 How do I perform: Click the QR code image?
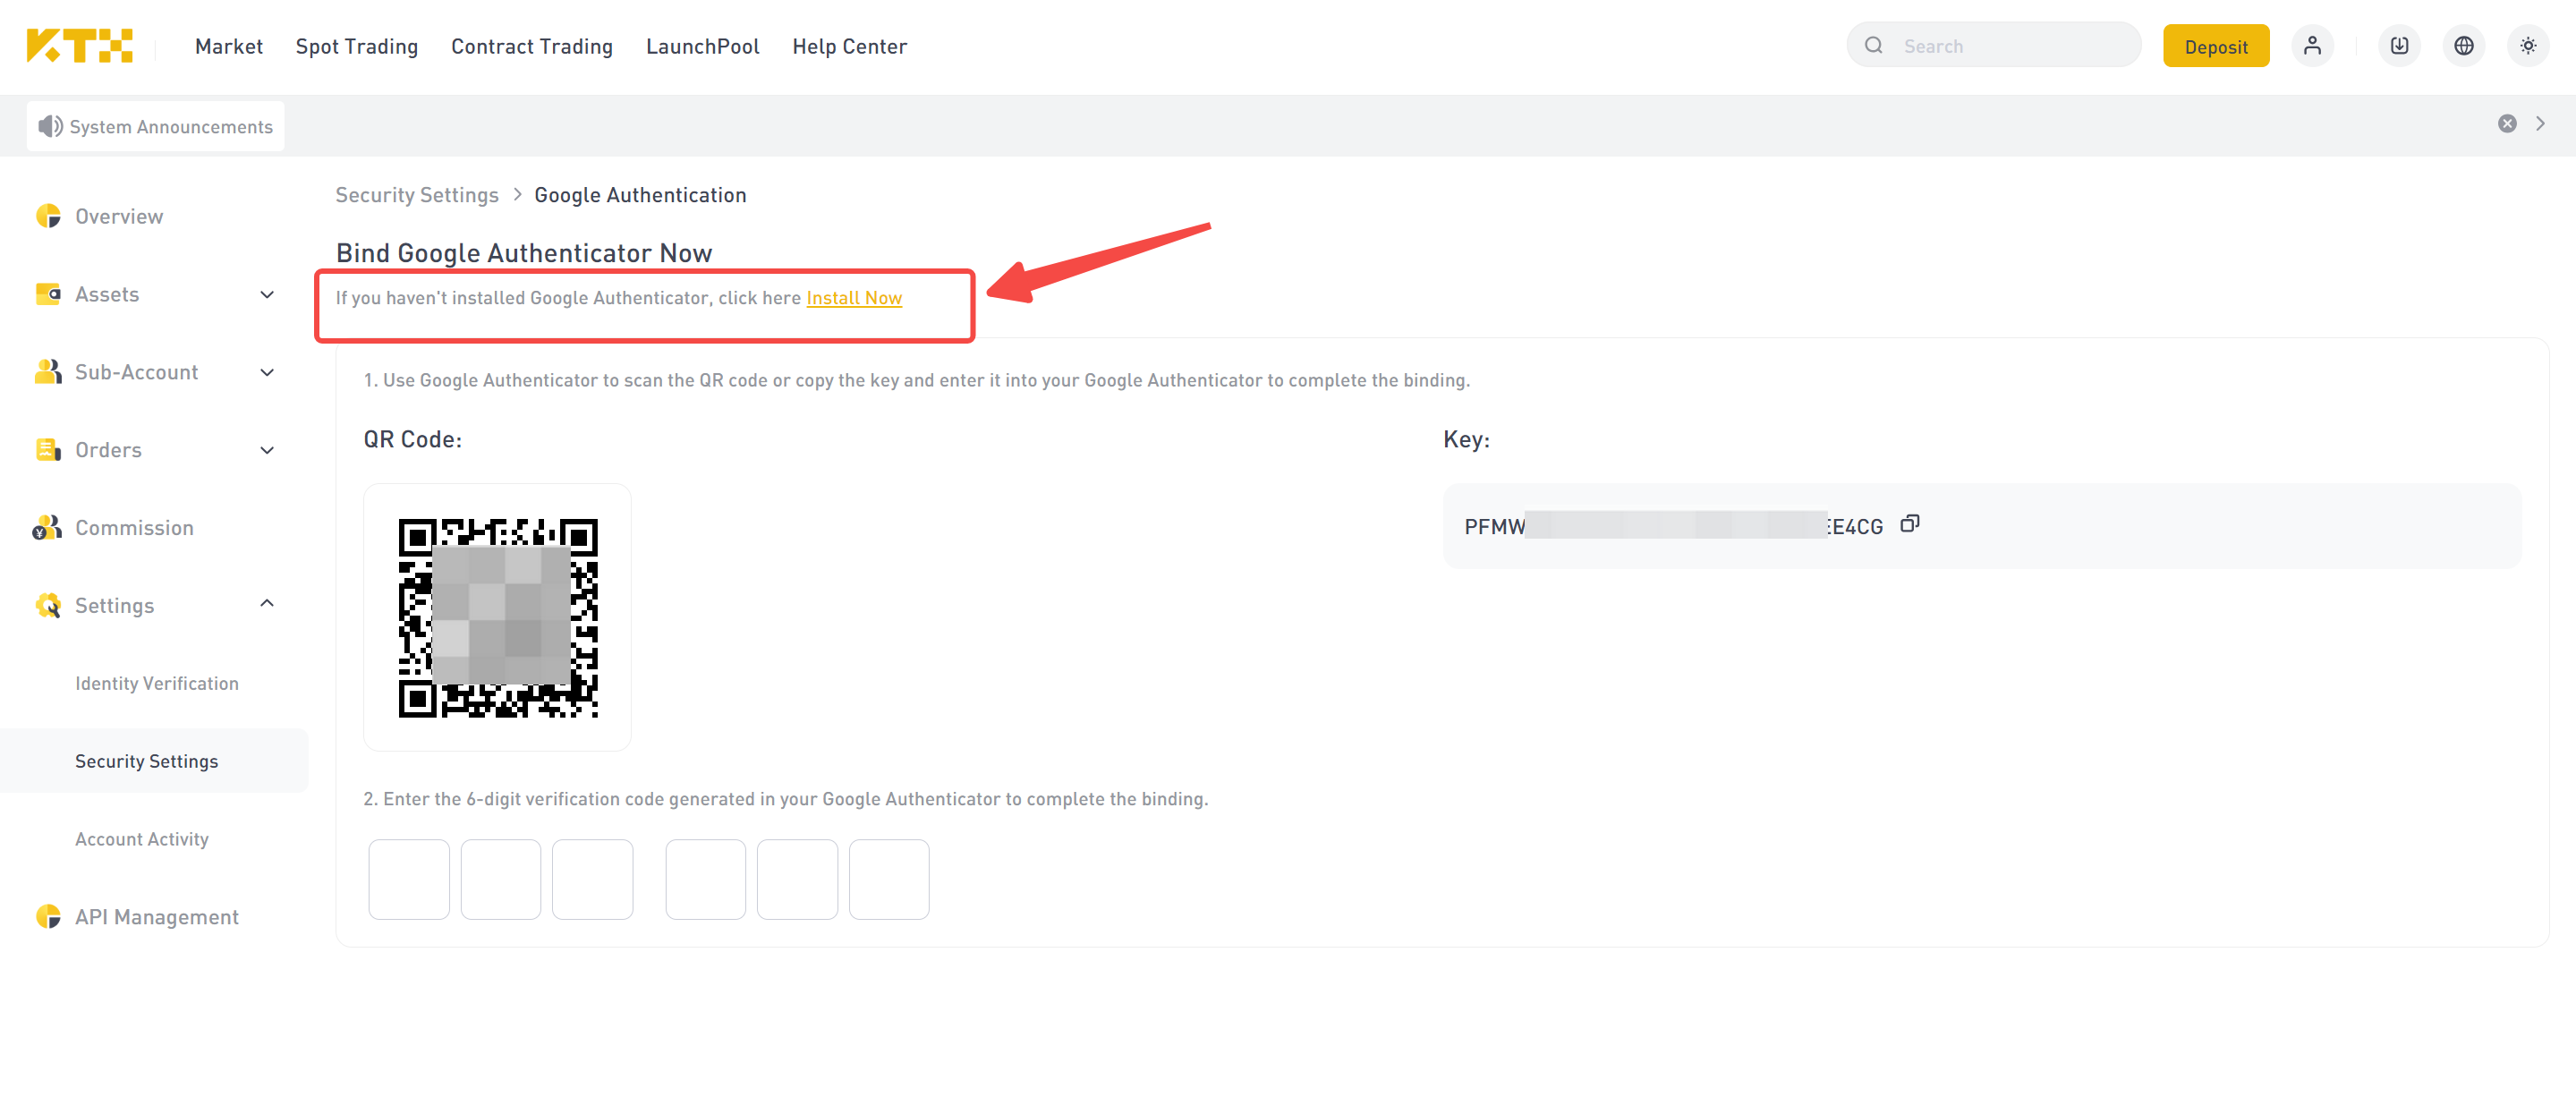[x=498, y=618]
